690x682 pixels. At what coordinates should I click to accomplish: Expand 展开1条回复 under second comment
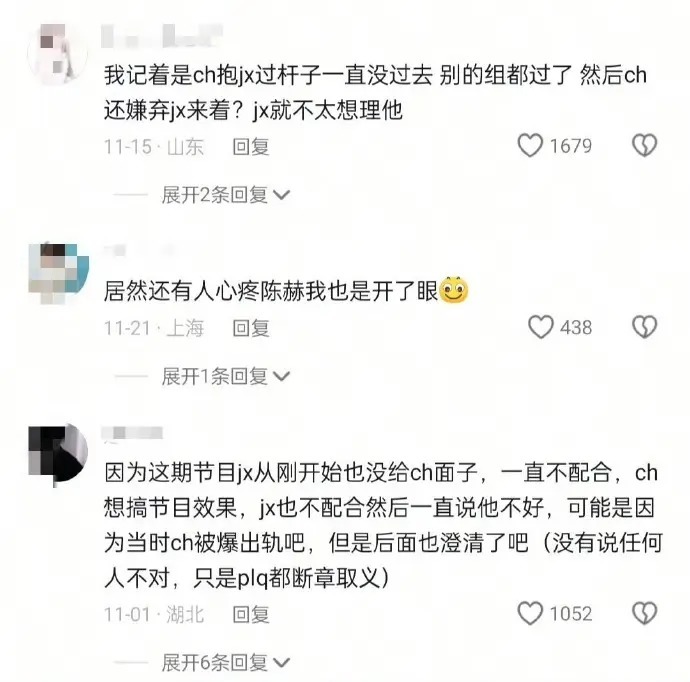coord(225,377)
